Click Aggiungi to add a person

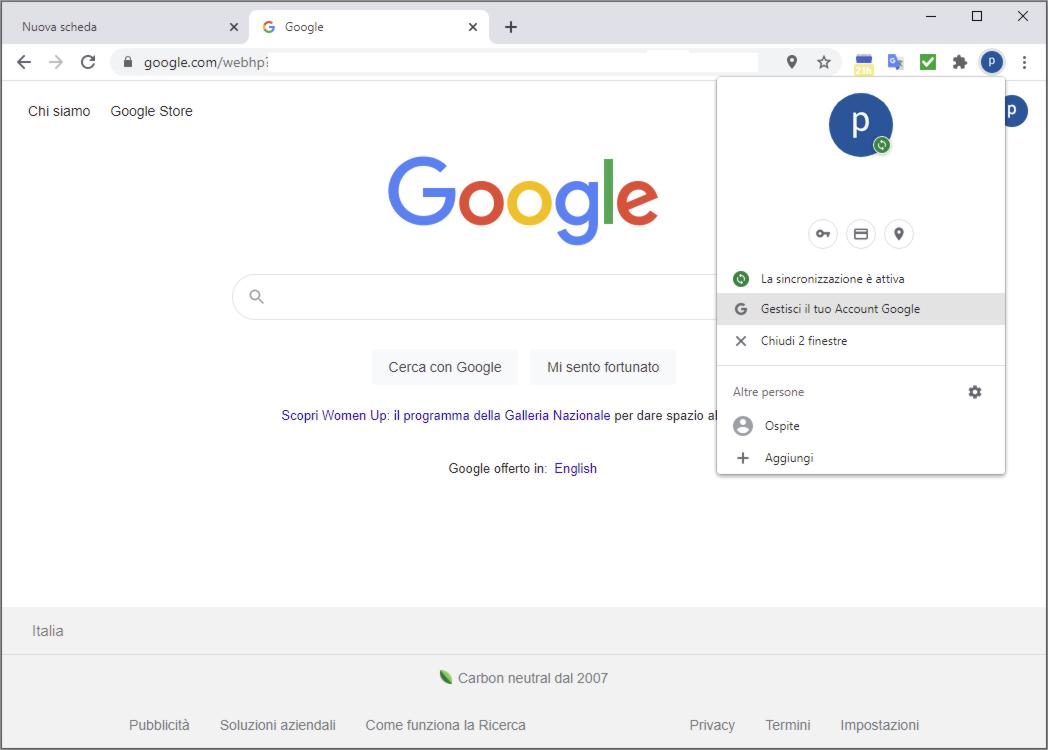(861, 458)
